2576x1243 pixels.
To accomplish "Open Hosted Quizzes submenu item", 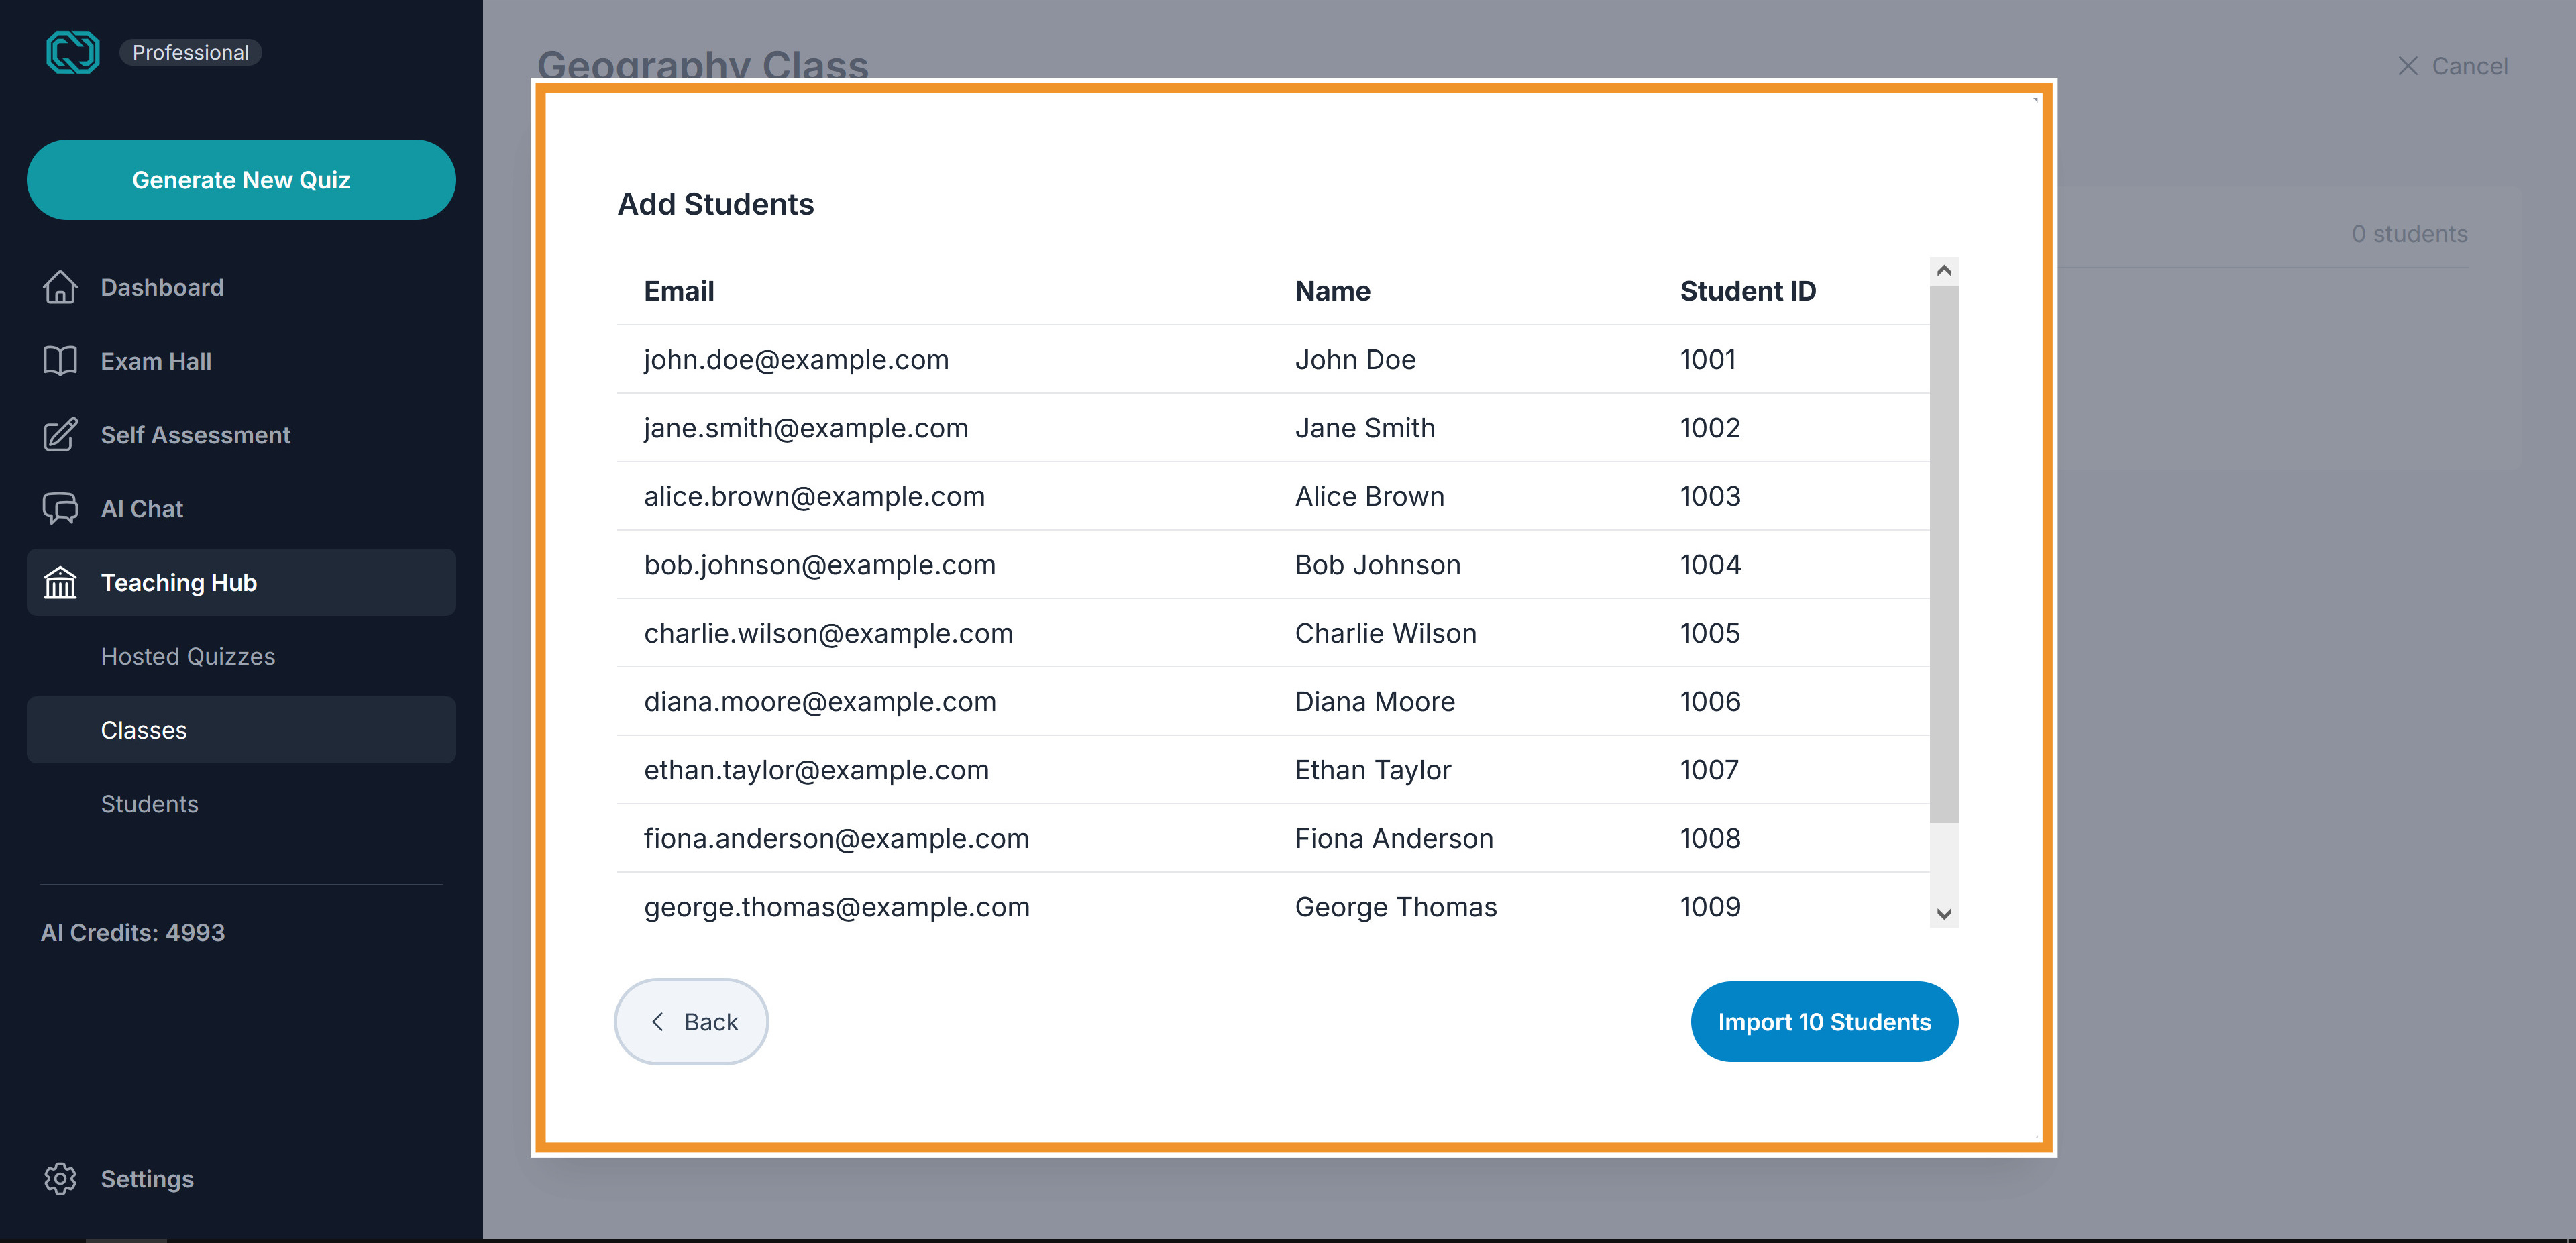I will pos(241,656).
